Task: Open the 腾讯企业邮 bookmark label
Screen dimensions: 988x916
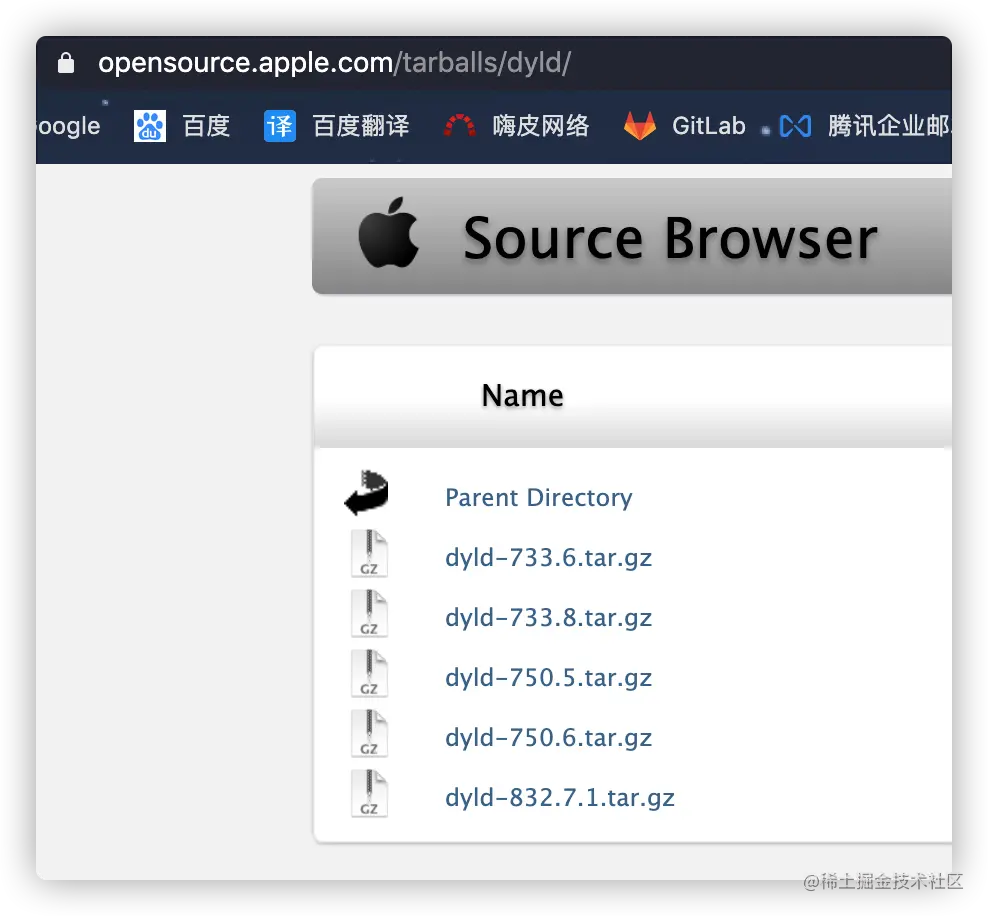Action: 889,126
